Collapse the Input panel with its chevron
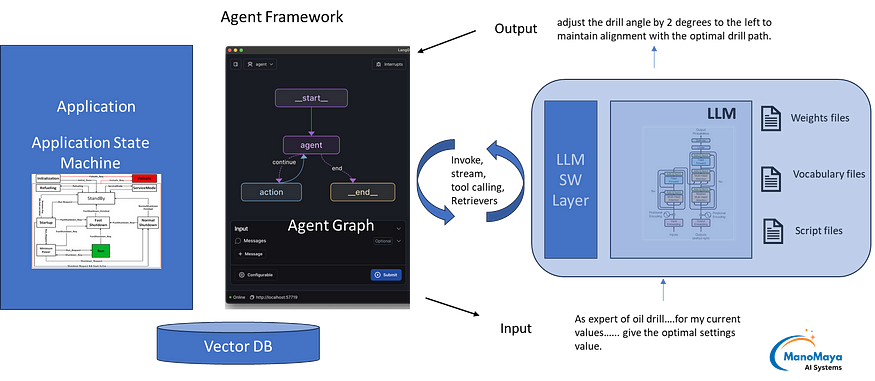875x381 pixels. 399,229
